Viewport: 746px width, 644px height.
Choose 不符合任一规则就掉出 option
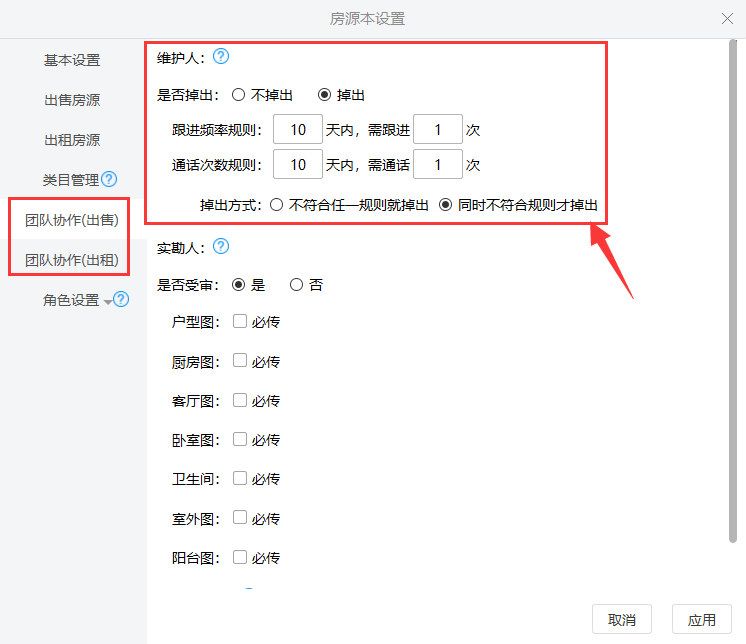point(276,205)
